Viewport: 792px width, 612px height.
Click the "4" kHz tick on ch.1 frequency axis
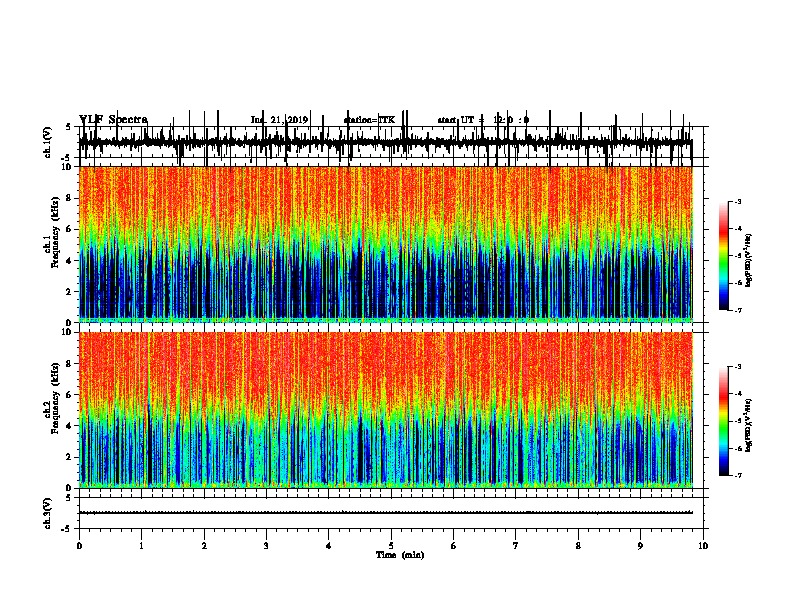[x=70, y=260]
